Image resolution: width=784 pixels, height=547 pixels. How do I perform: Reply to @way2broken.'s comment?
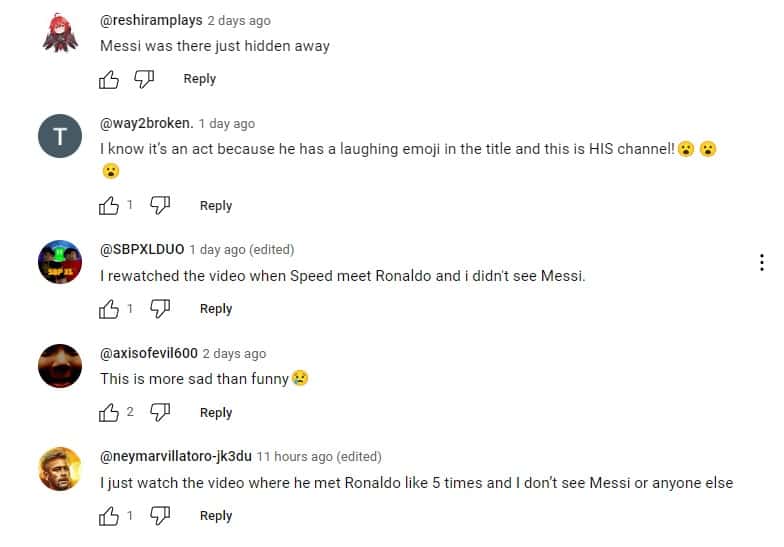216,206
